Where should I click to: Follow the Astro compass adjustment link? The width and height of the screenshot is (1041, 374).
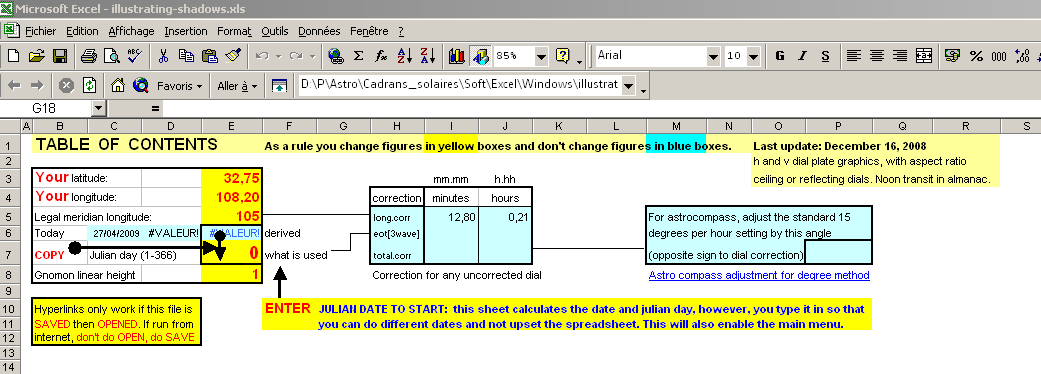pyautogui.click(x=759, y=275)
